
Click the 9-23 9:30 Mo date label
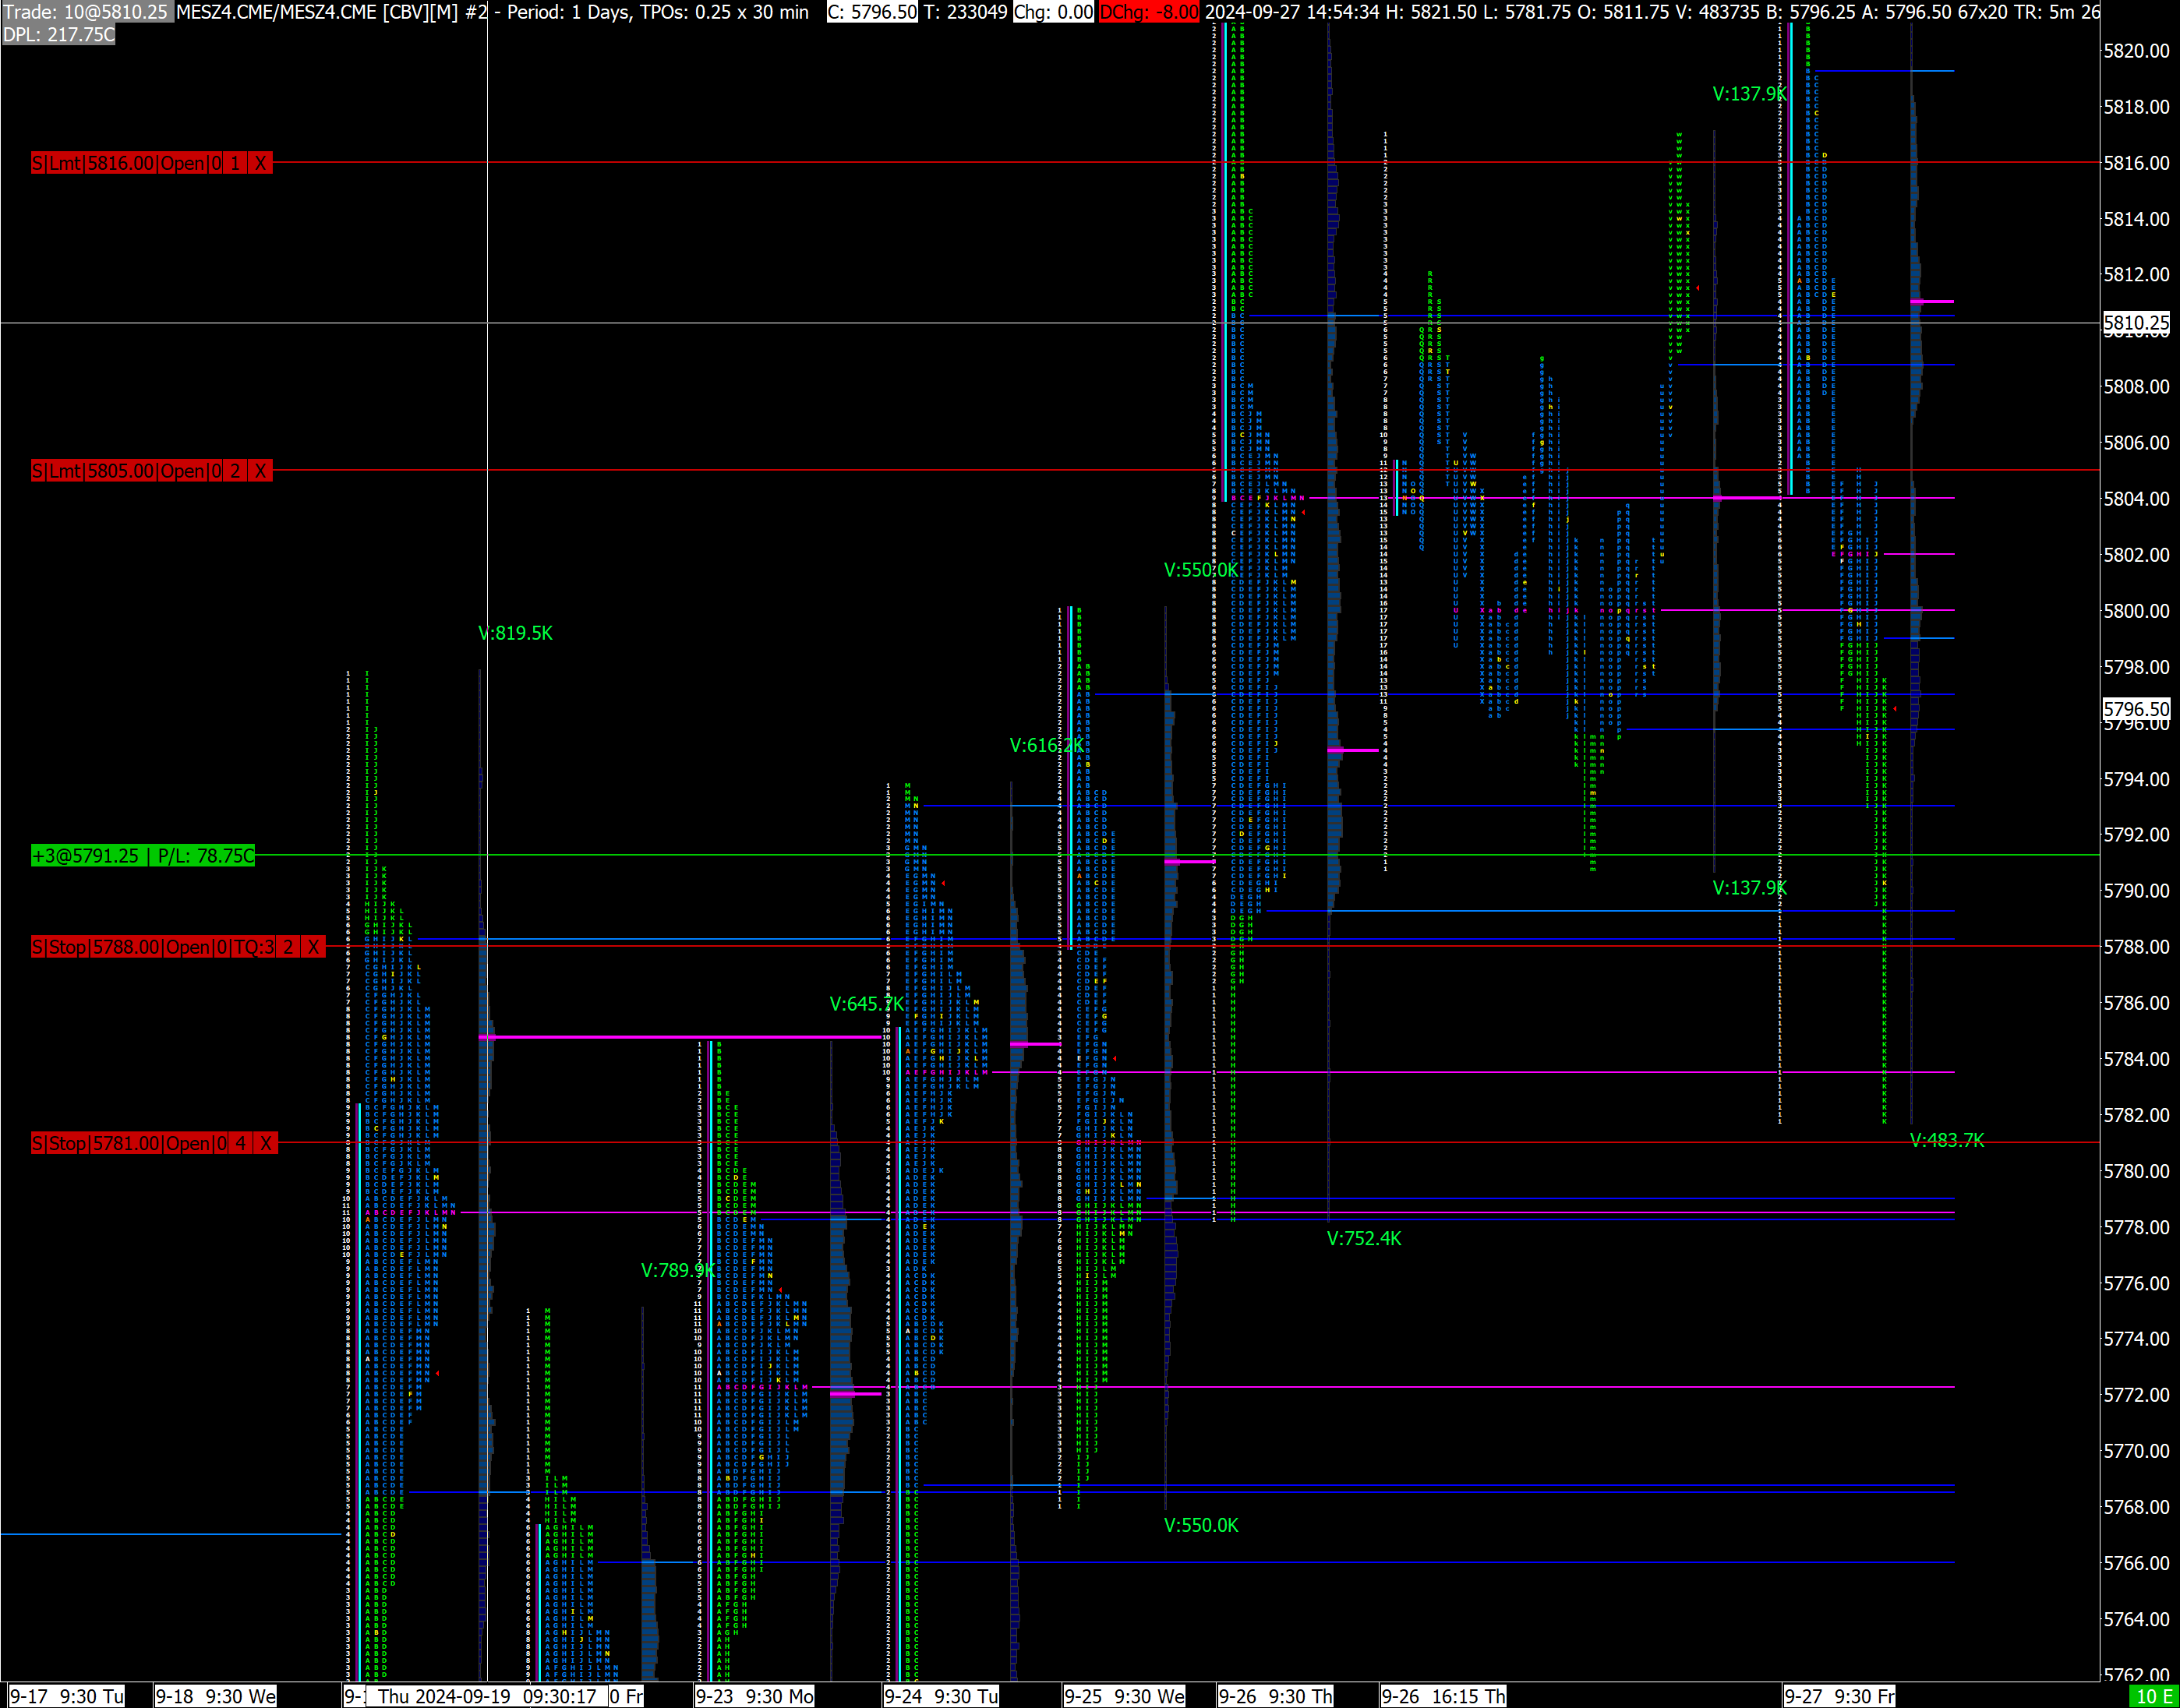pos(755,1696)
